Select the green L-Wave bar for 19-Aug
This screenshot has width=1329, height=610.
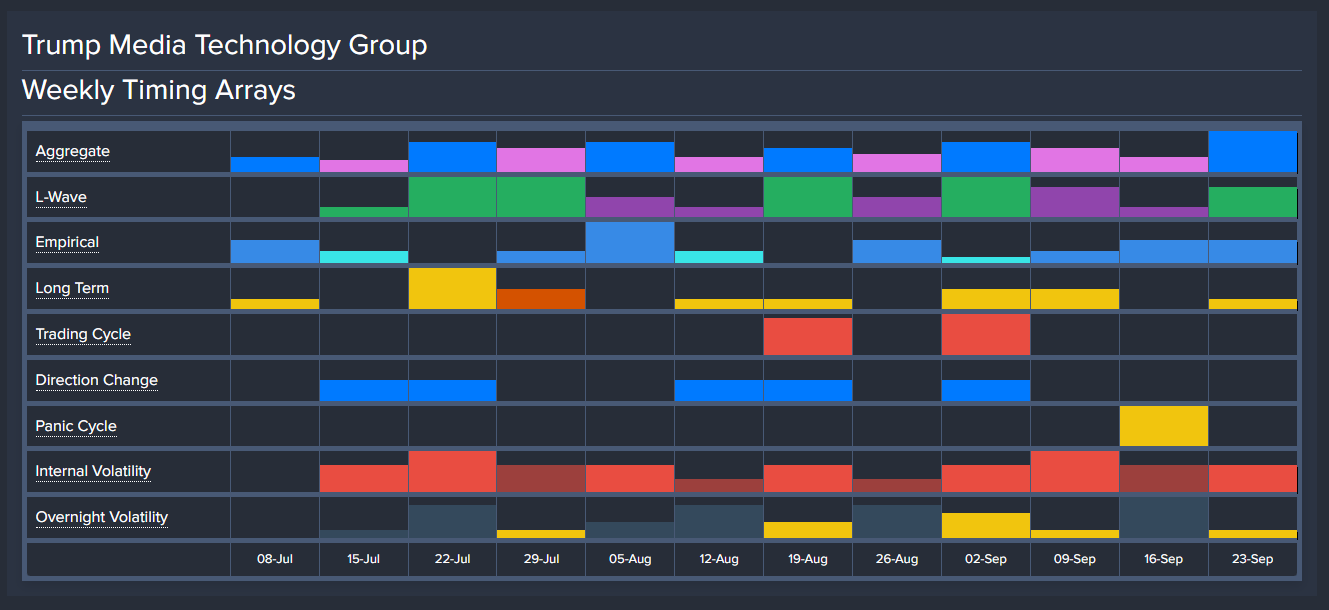tap(808, 198)
